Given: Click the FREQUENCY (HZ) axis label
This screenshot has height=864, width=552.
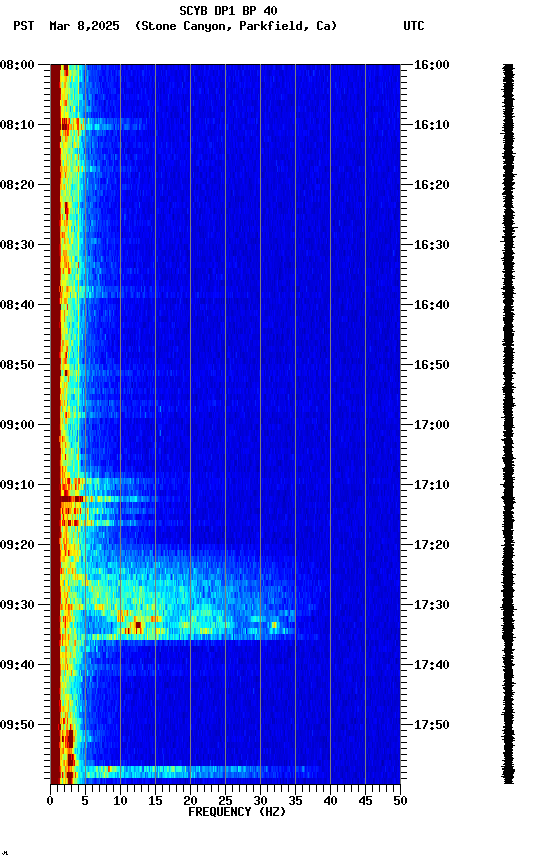Looking at the screenshot, I should point(237,813).
